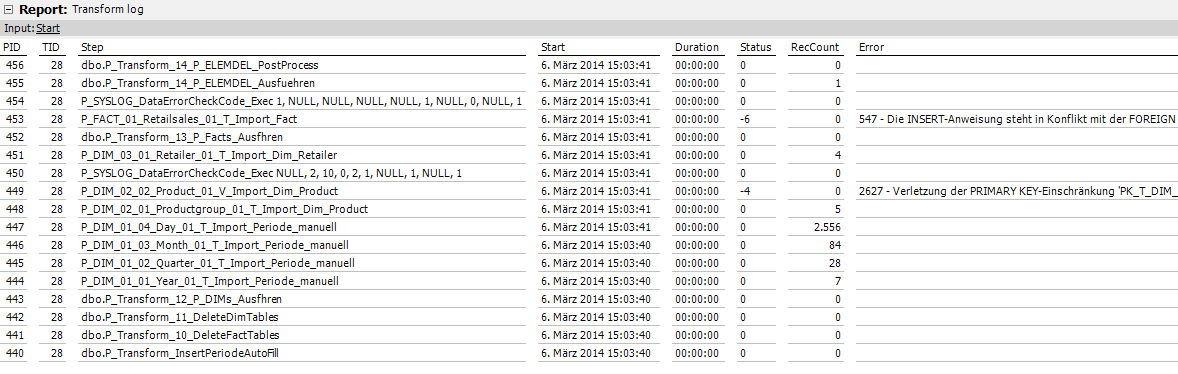
Task: Select the P_FACT_01_Retailsales_01_T_Import_Fact step
Action: tap(189, 119)
